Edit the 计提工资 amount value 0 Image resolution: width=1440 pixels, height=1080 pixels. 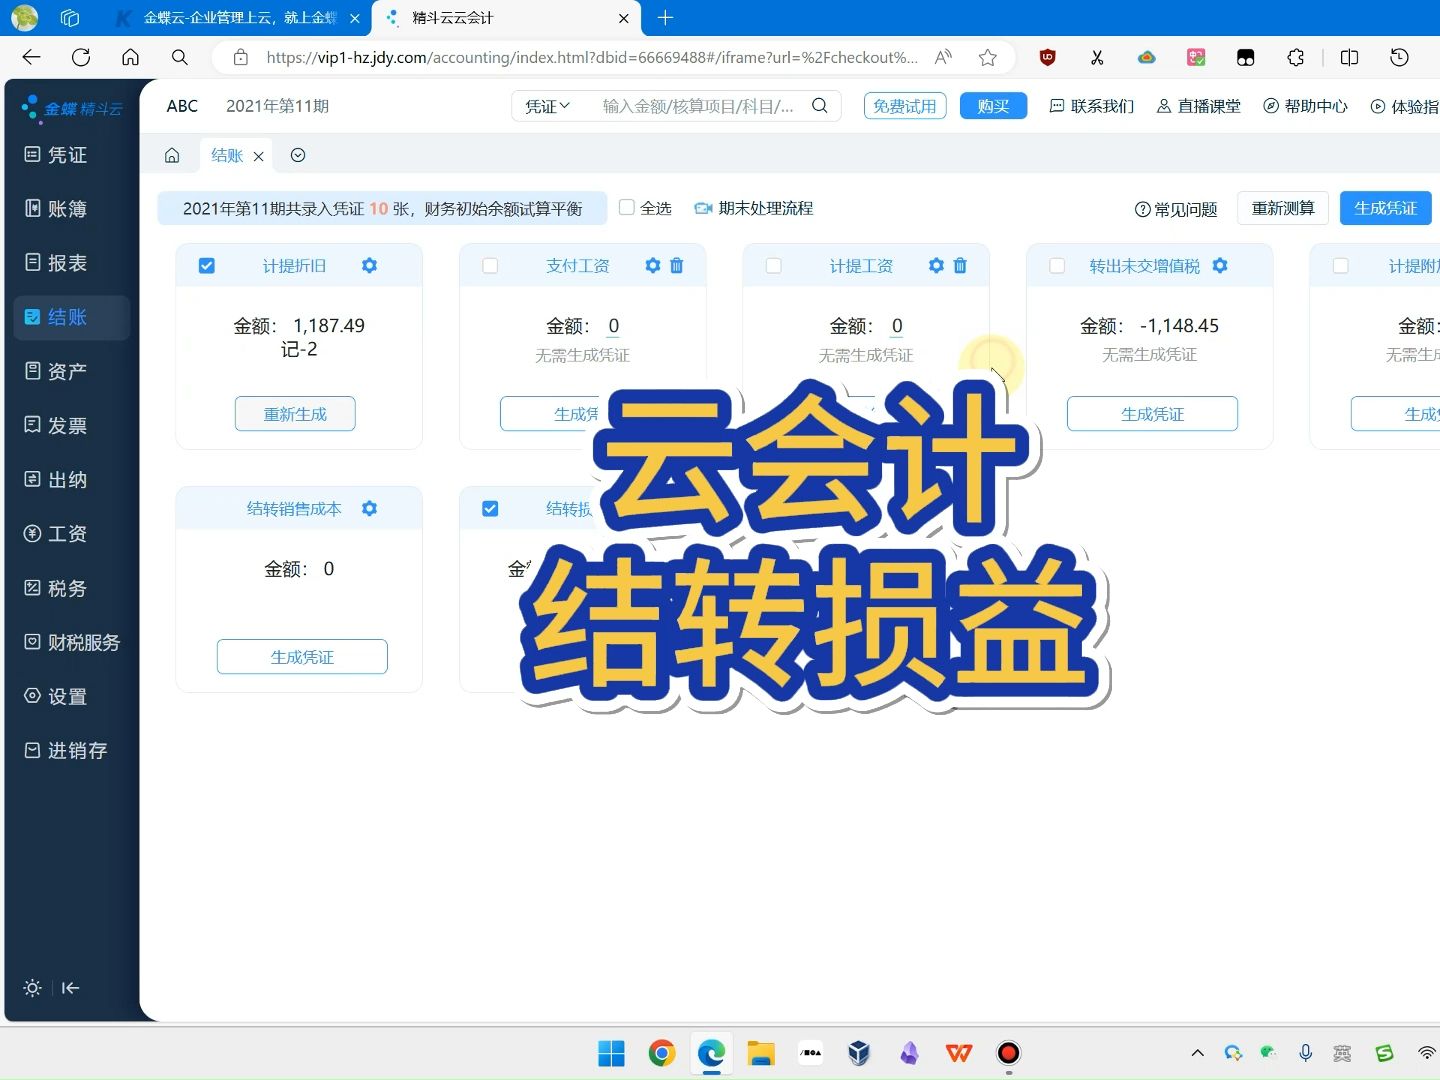(x=897, y=326)
